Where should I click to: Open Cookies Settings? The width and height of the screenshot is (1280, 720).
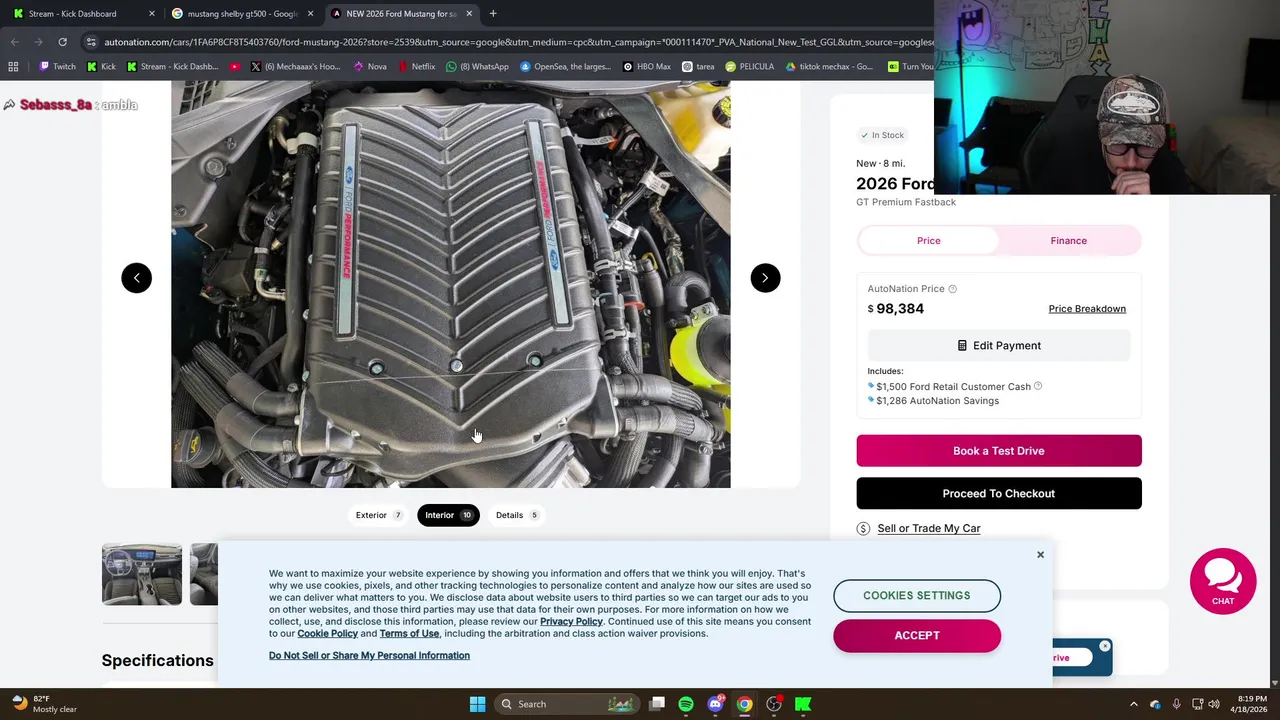(x=916, y=595)
